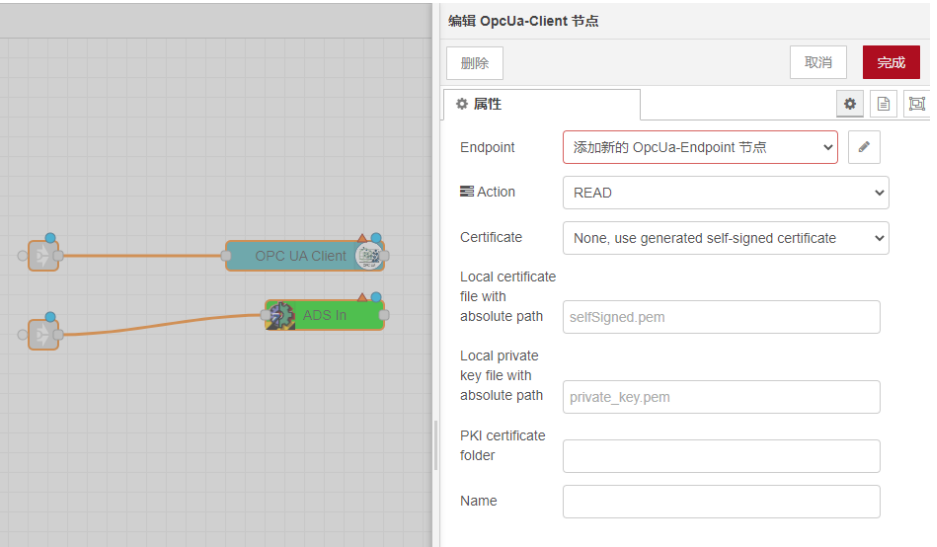937x547 pixels.
Task: Select the OPC UA Client node icon
Action: pos(369,256)
